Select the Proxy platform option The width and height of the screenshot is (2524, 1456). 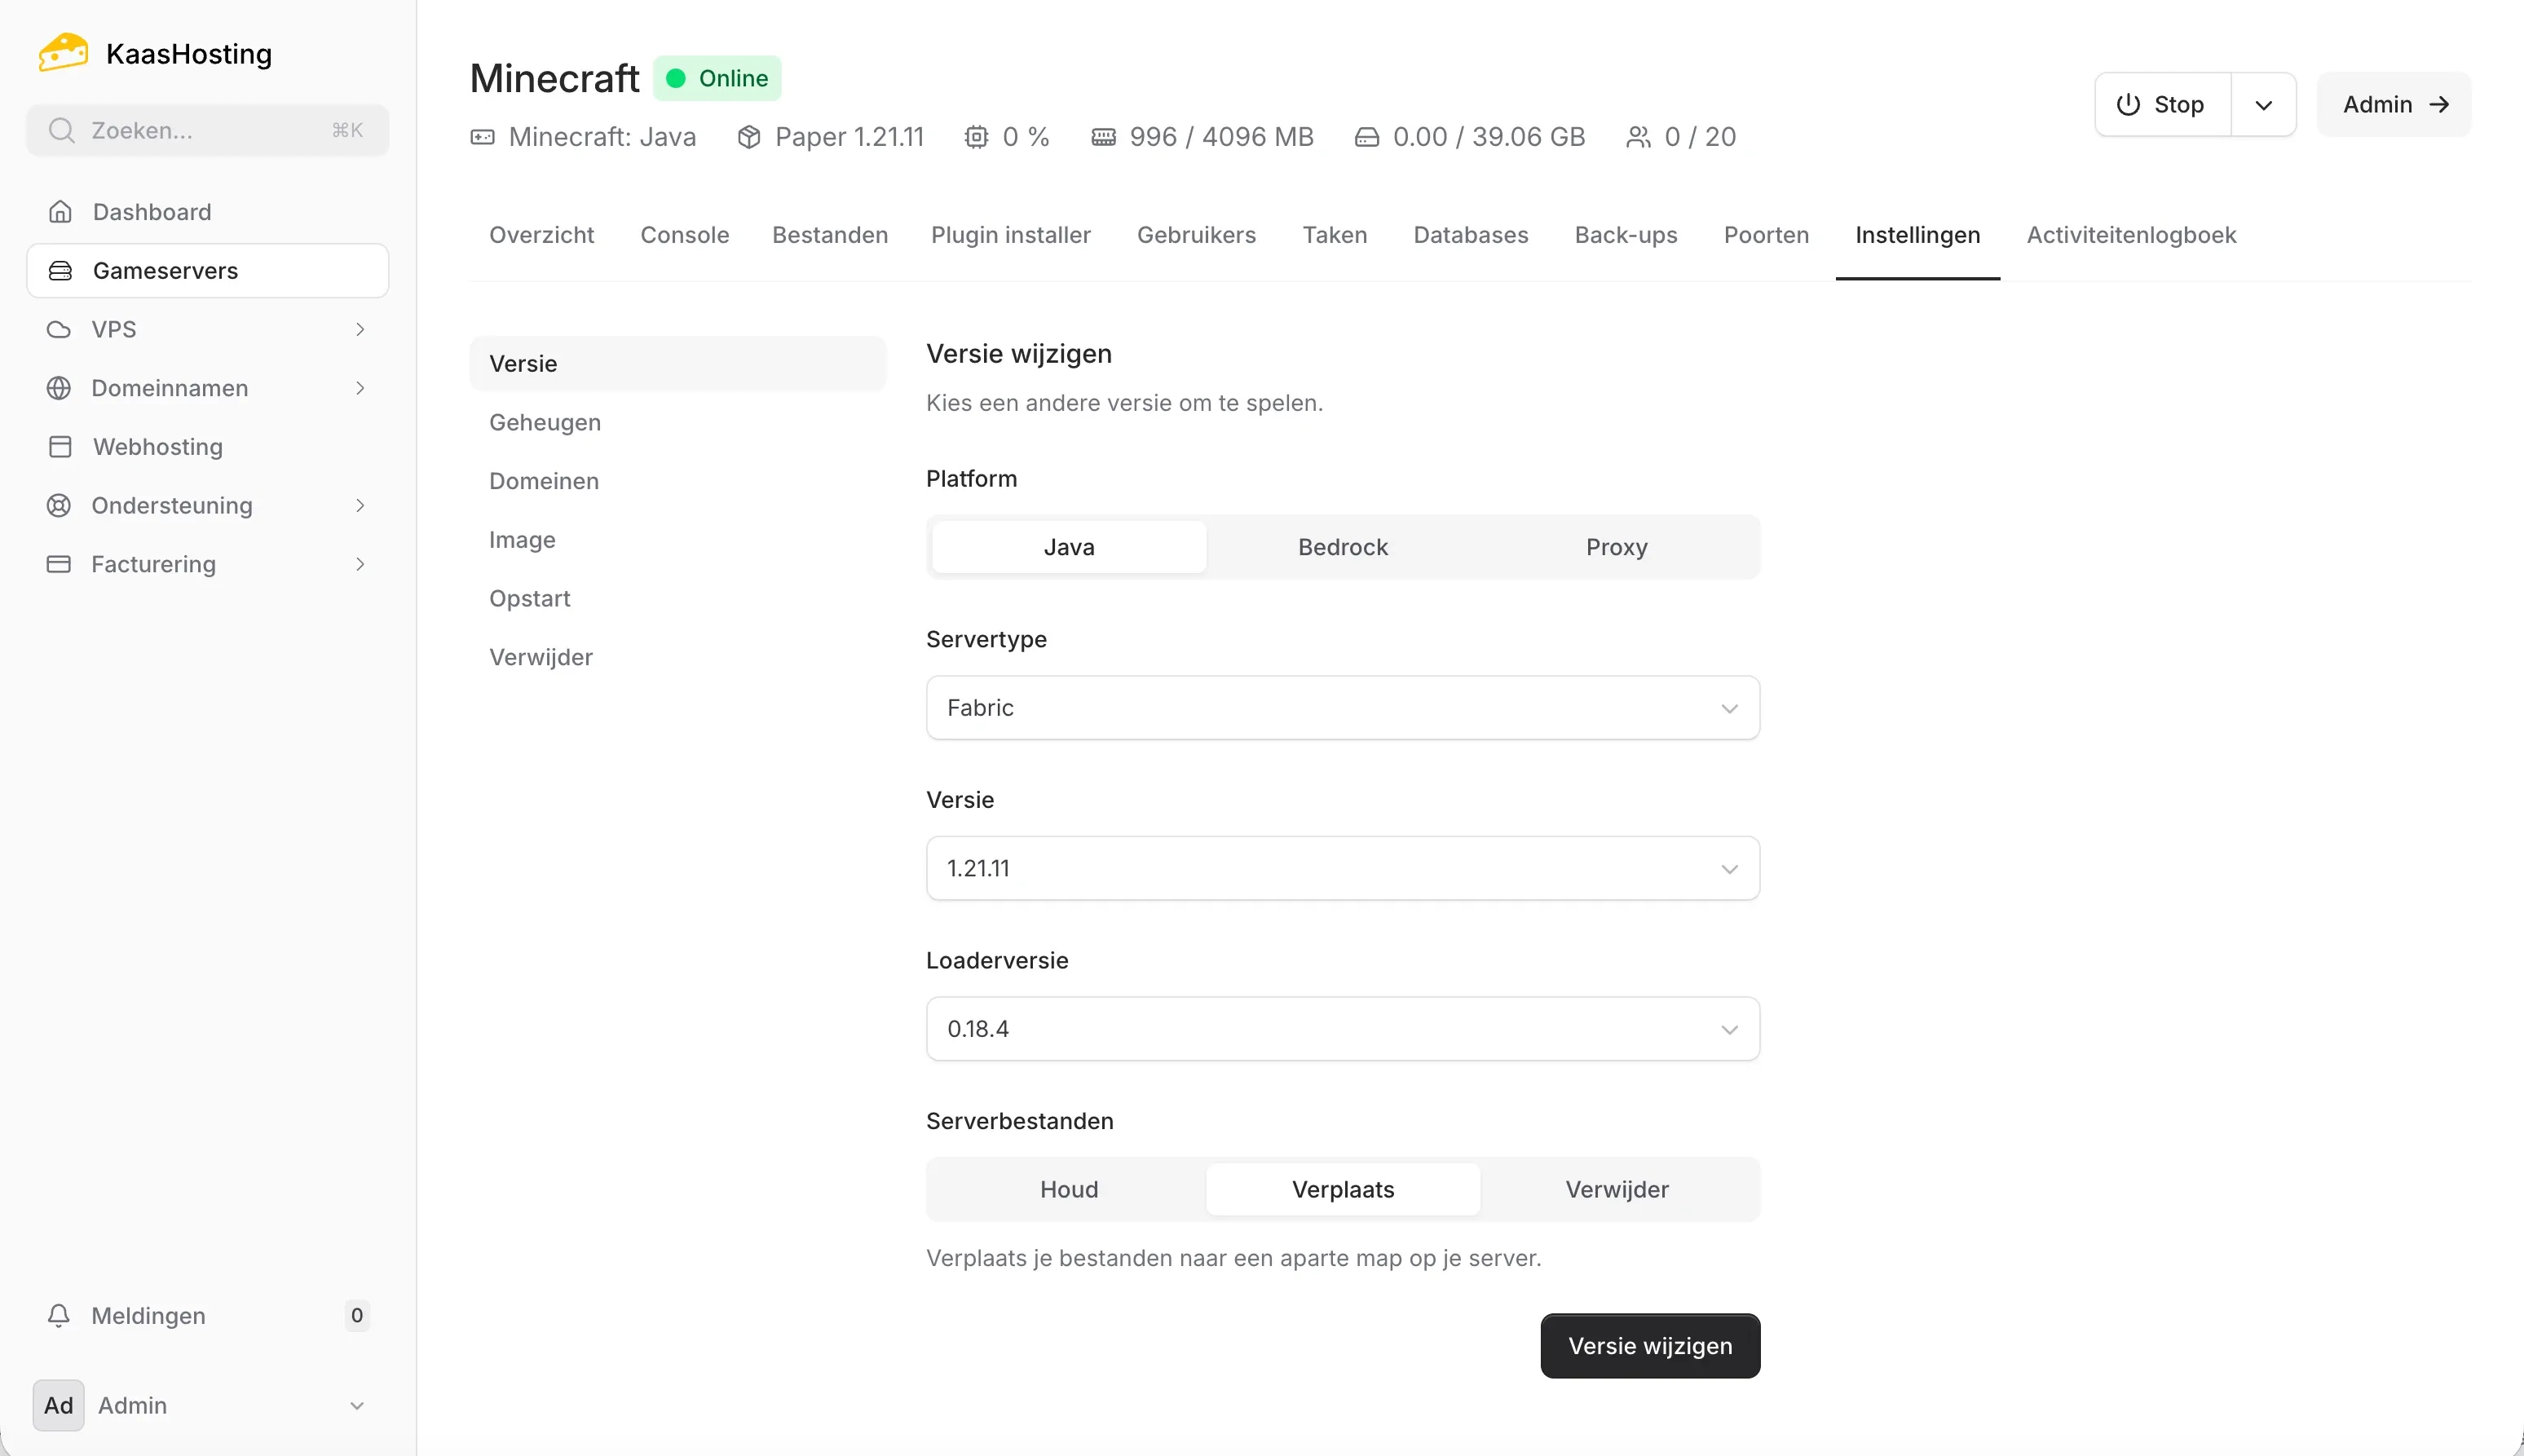(1616, 547)
